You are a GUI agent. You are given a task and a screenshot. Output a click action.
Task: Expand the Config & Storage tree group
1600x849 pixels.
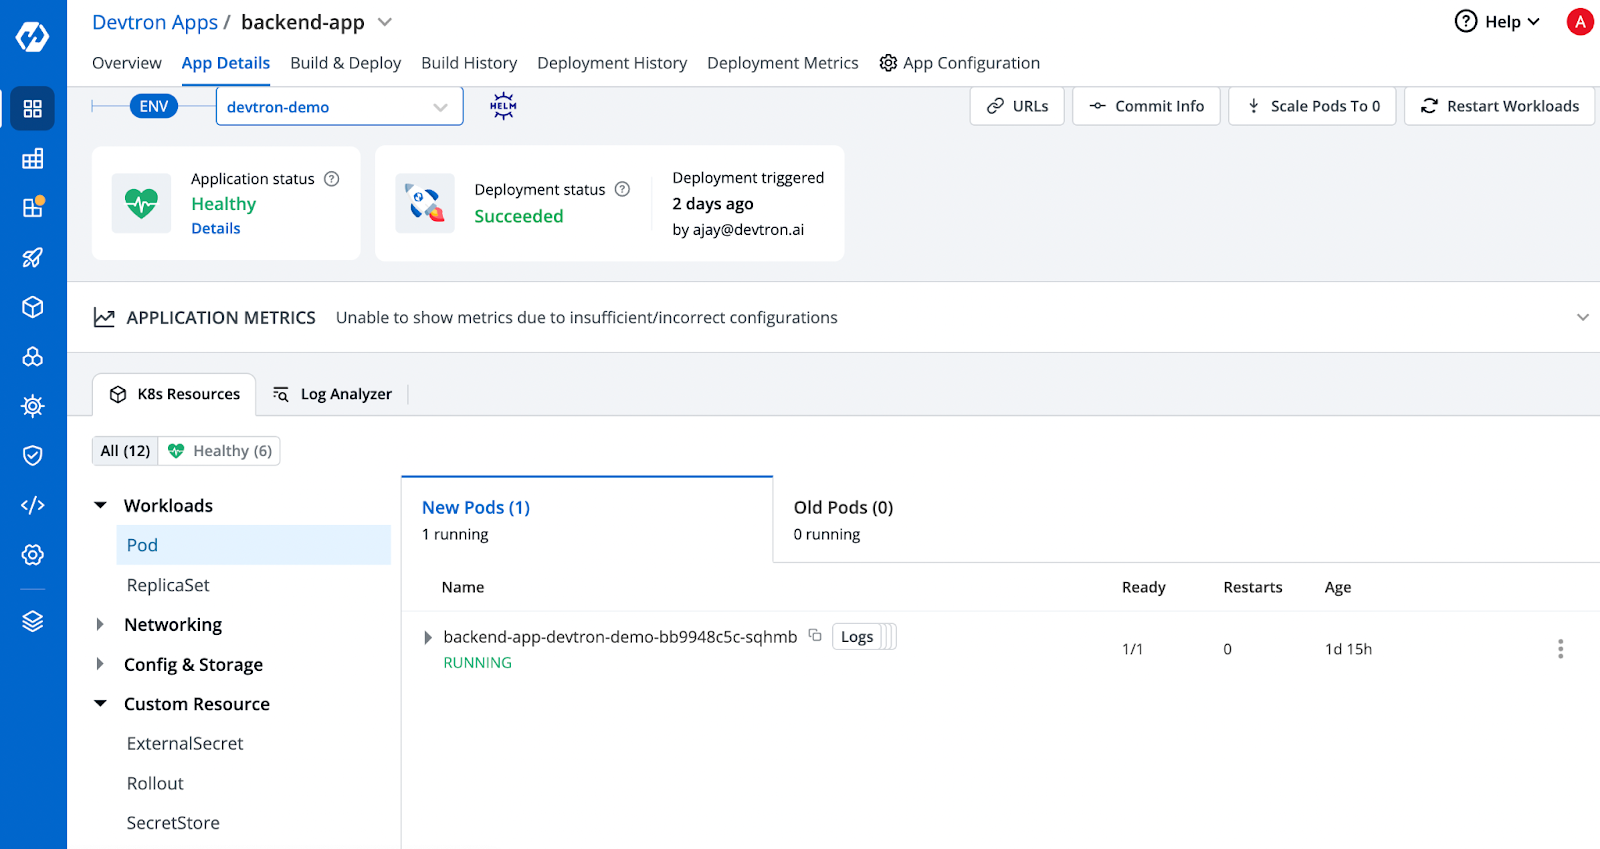(100, 664)
